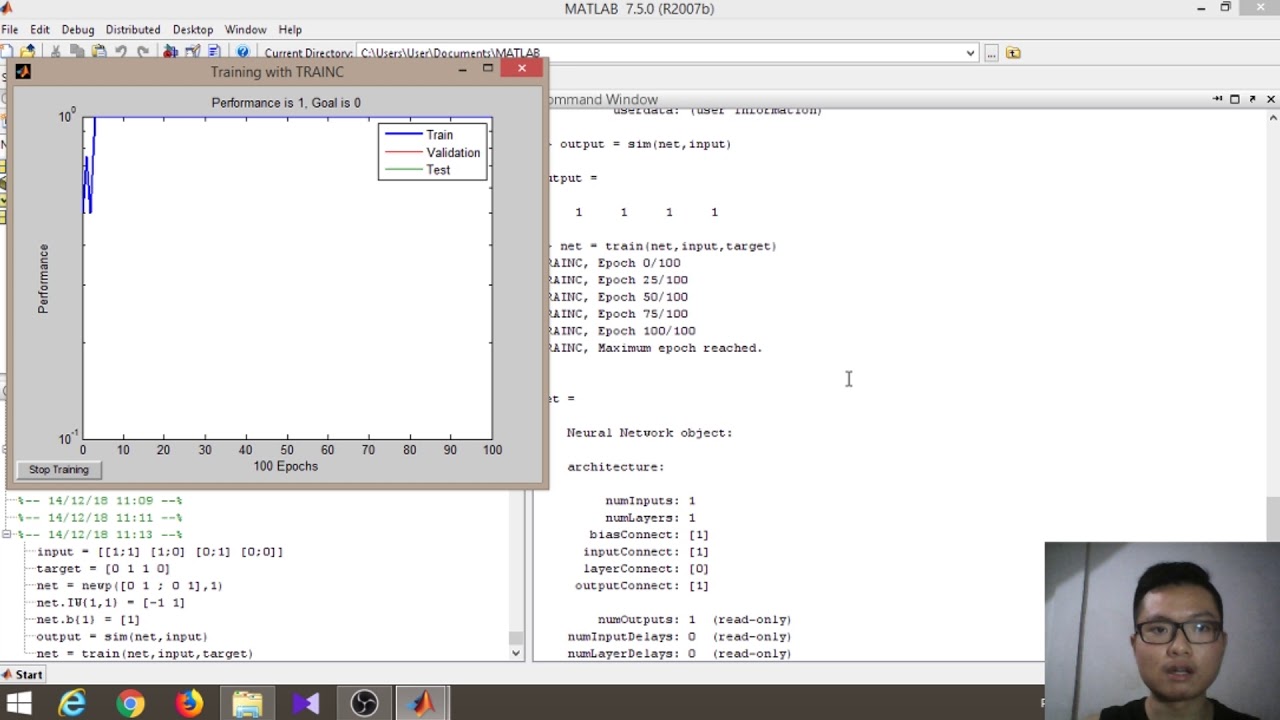Open the Distributed menu
Viewport: 1280px width, 720px height.
[133, 30]
